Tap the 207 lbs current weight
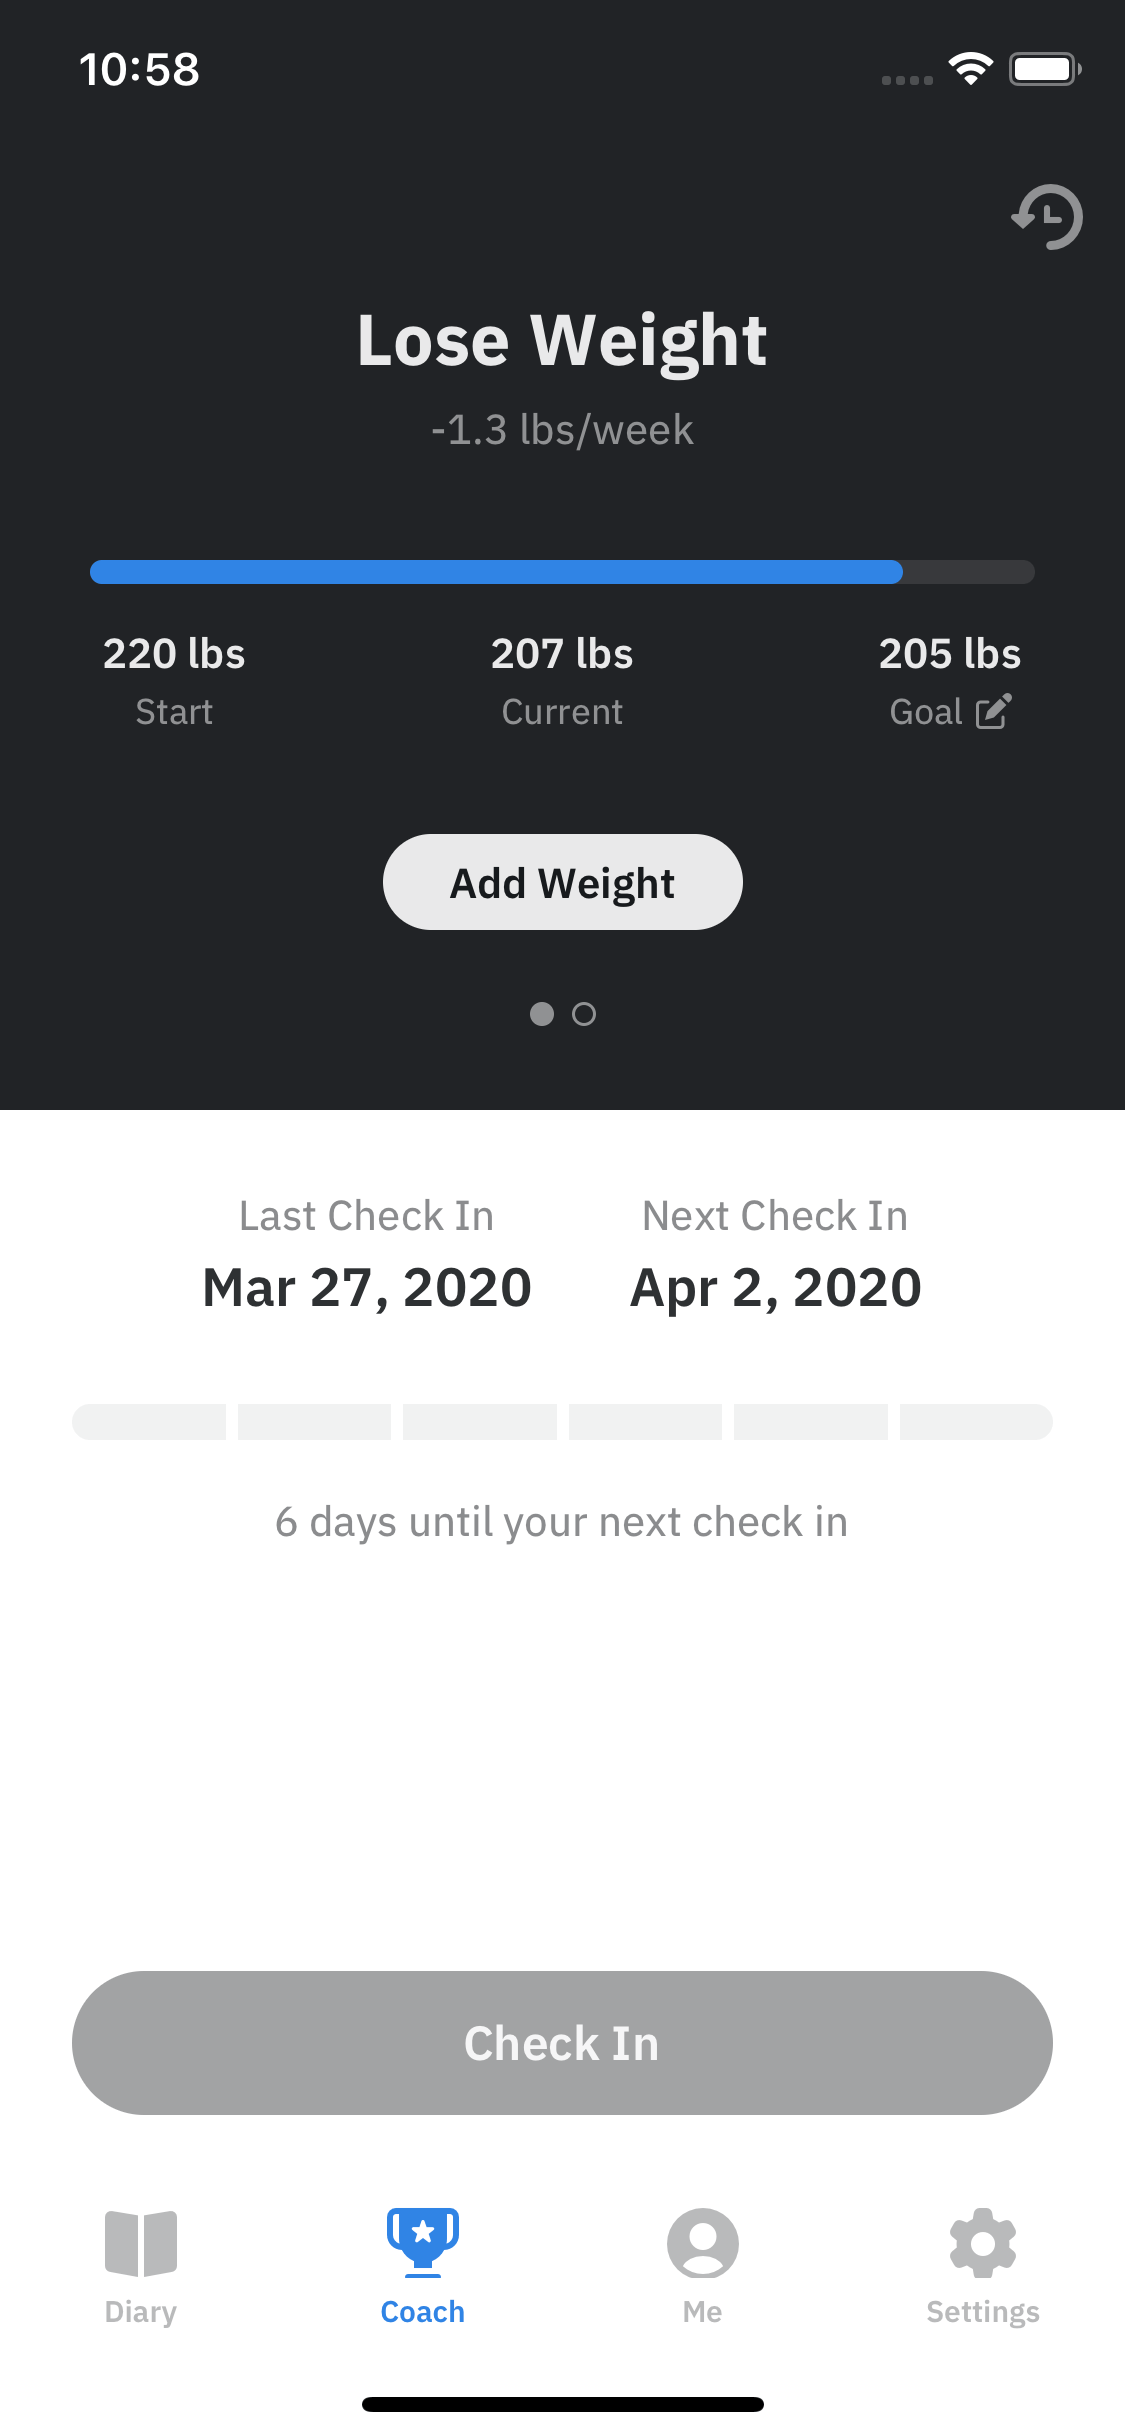 562,654
